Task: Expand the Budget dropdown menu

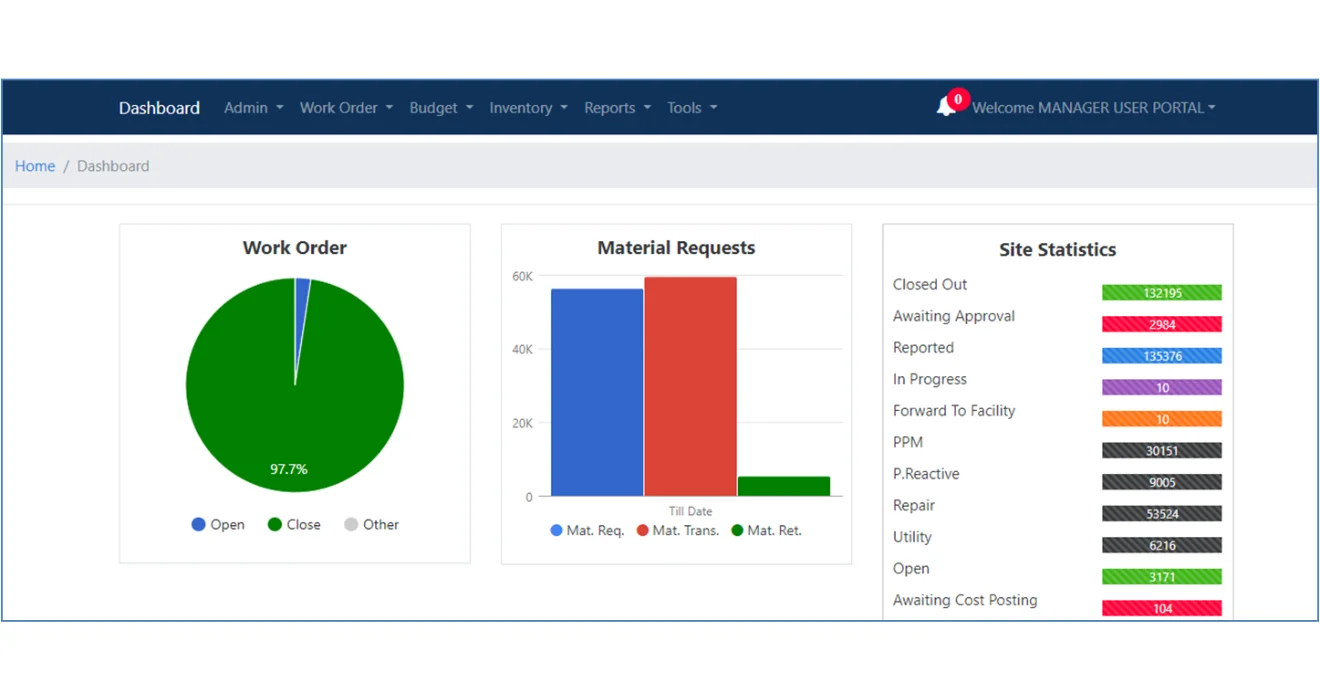Action: [x=441, y=108]
